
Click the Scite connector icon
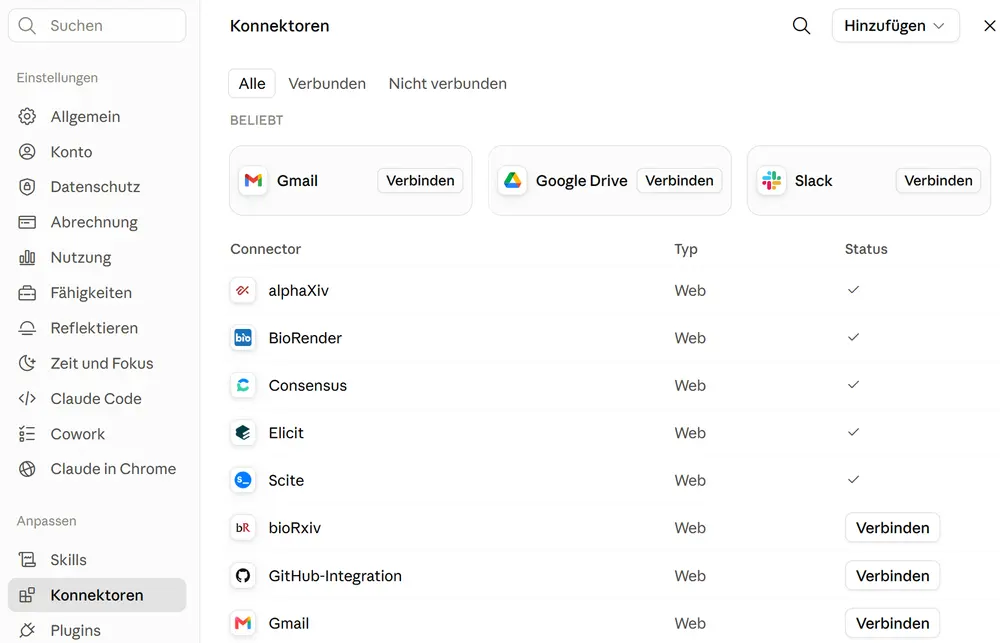(x=243, y=480)
